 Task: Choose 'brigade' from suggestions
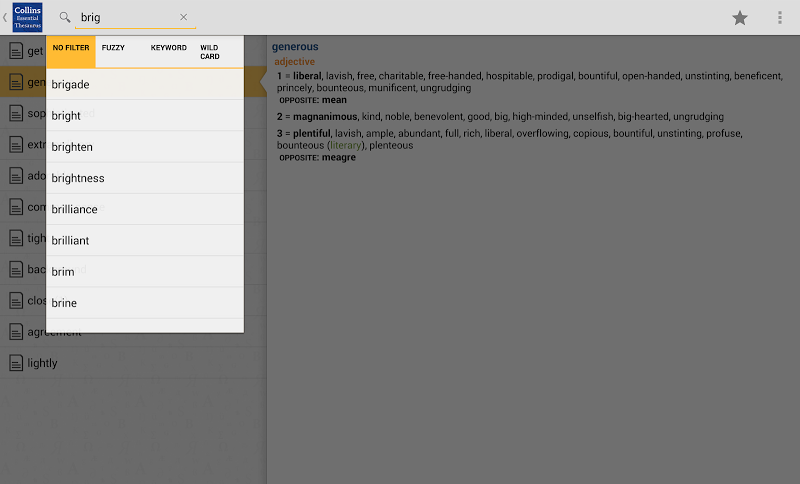[x=145, y=85]
